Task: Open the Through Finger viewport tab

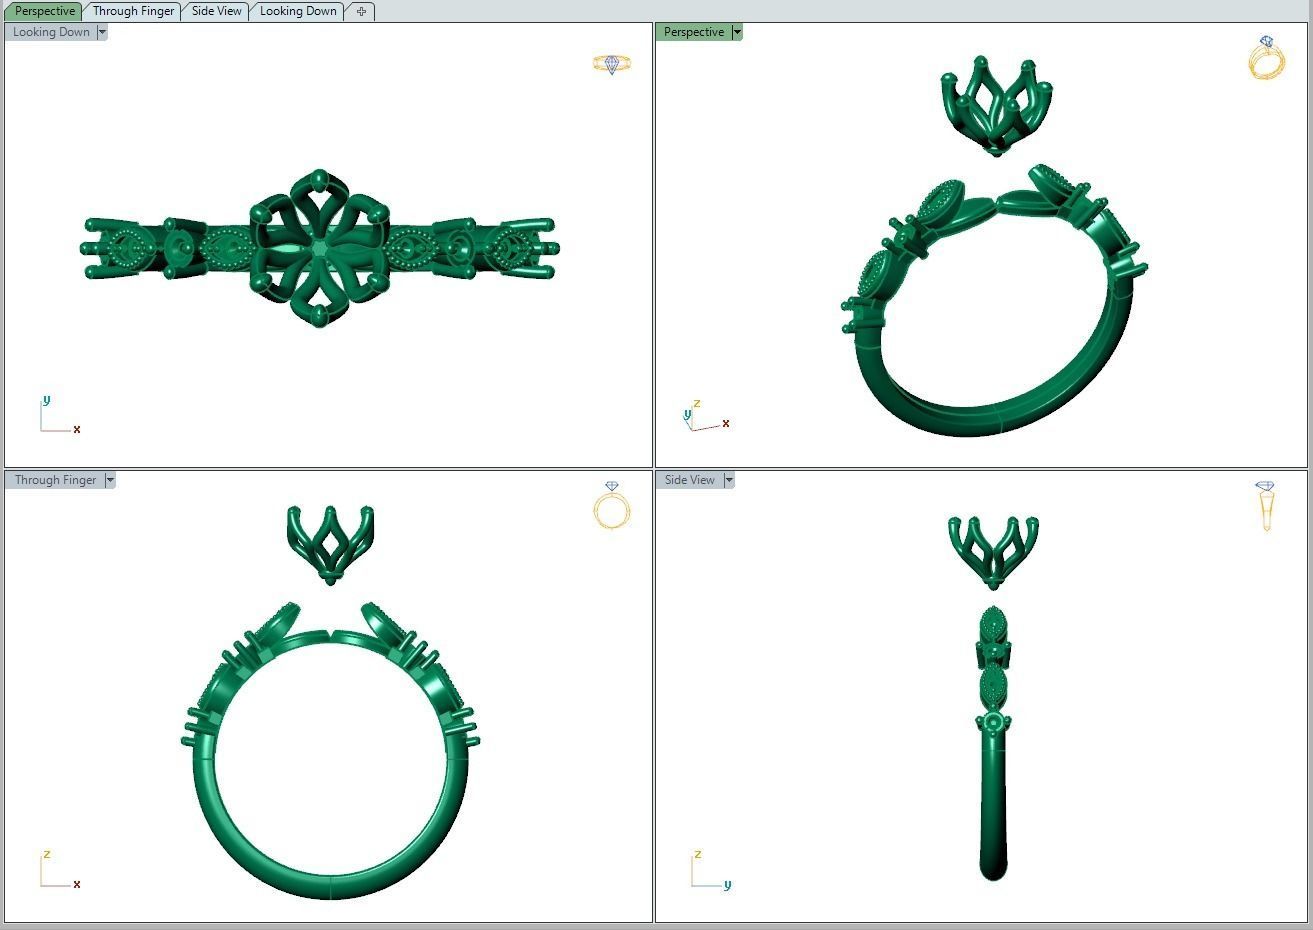Action: point(133,11)
